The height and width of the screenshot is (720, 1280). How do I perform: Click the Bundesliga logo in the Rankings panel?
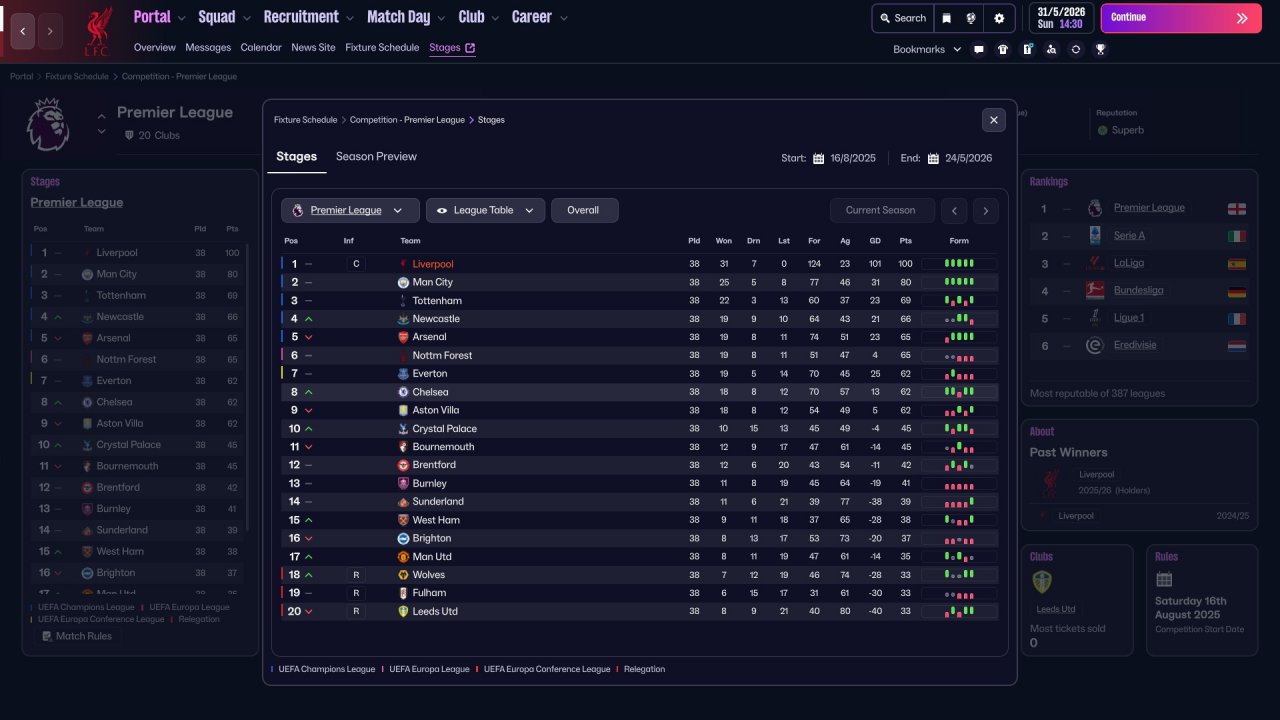(x=1094, y=290)
